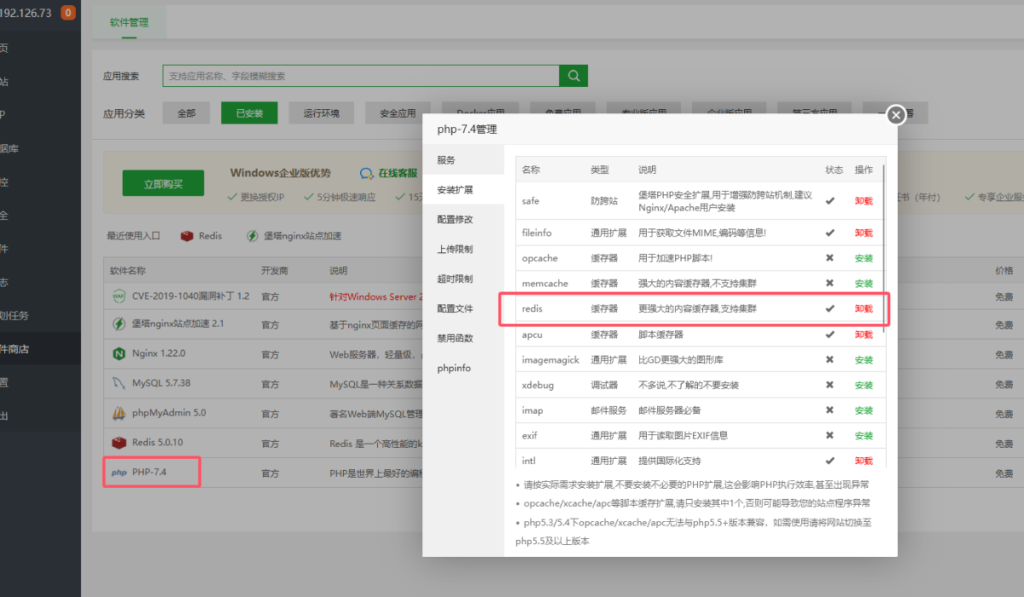
Task: Install the exif extension
Action: click(863, 436)
